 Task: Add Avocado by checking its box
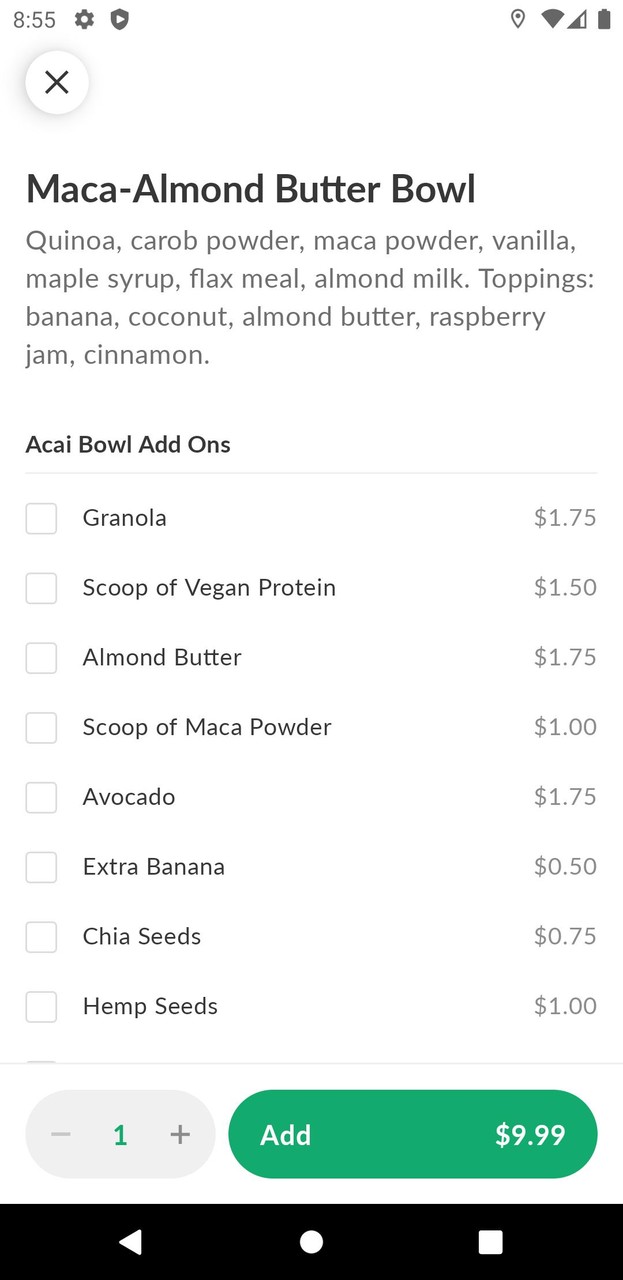tap(41, 797)
